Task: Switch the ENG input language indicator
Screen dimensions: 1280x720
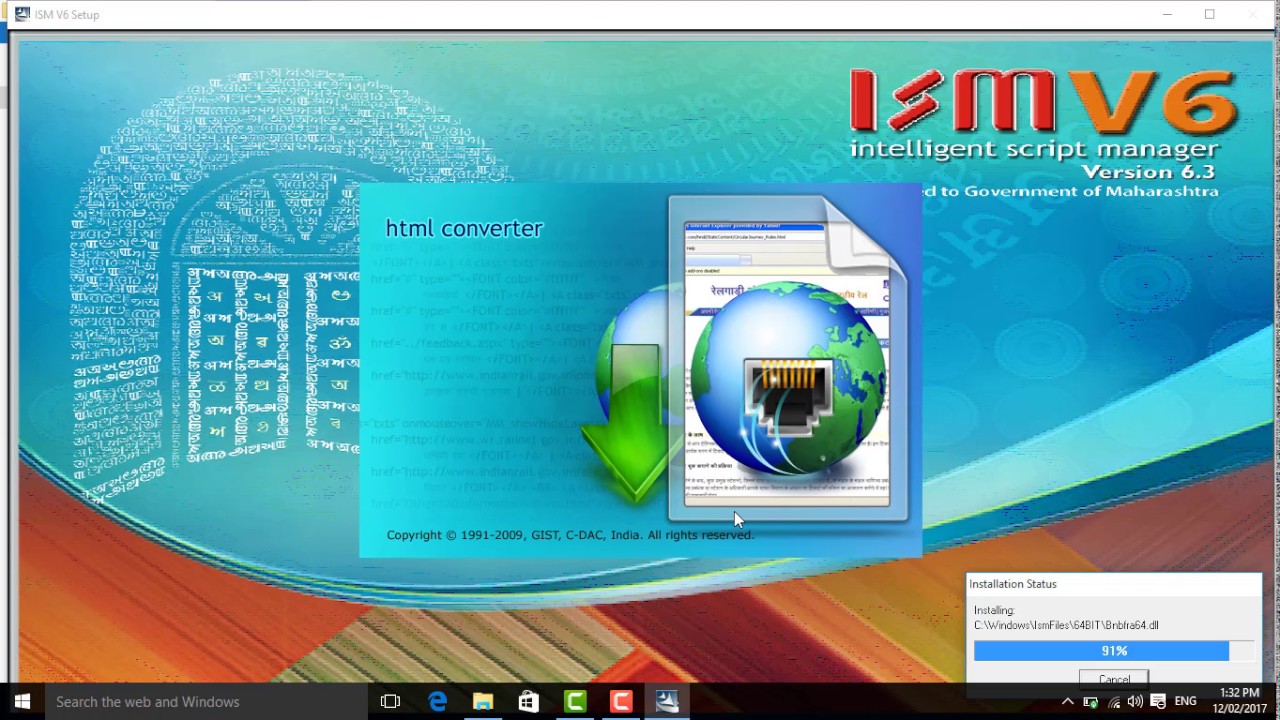Action: pyautogui.click(x=1185, y=702)
